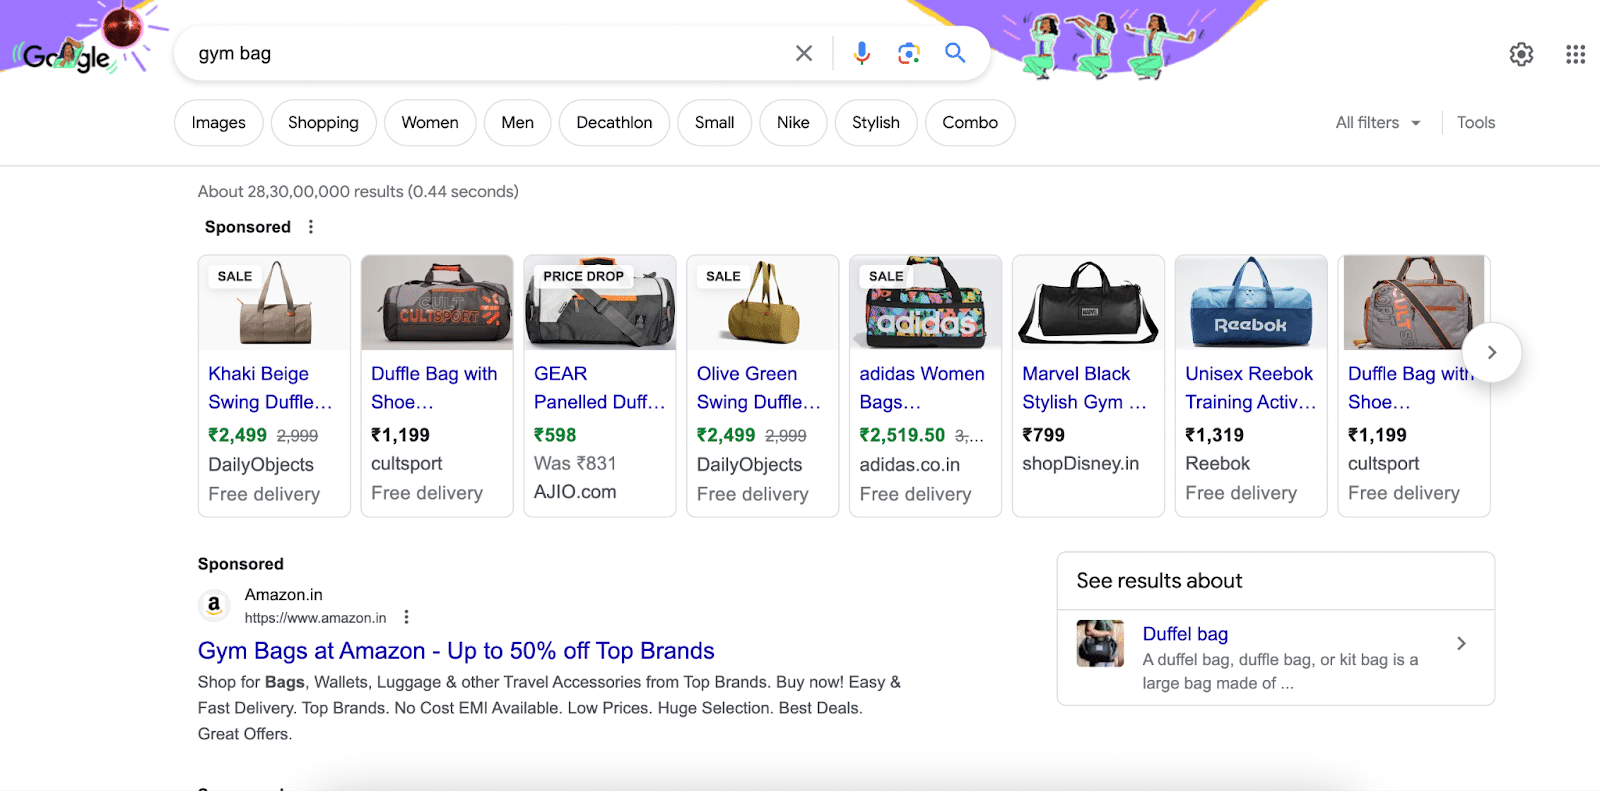This screenshot has width=1600, height=791.
Task: Open three-dot menu next to amazon.in URL
Action: pos(406,617)
